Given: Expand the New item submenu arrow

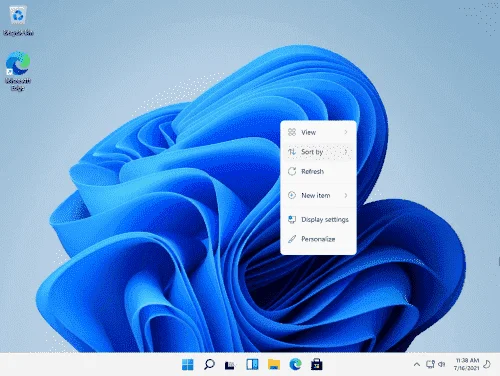Looking at the screenshot, I should point(346,195).
